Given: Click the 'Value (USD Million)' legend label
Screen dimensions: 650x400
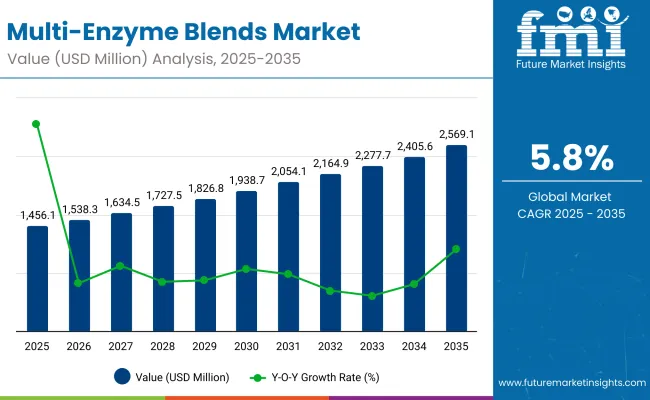Looking at the screenshot, I should pyautogui.click(x=182, y=377).
